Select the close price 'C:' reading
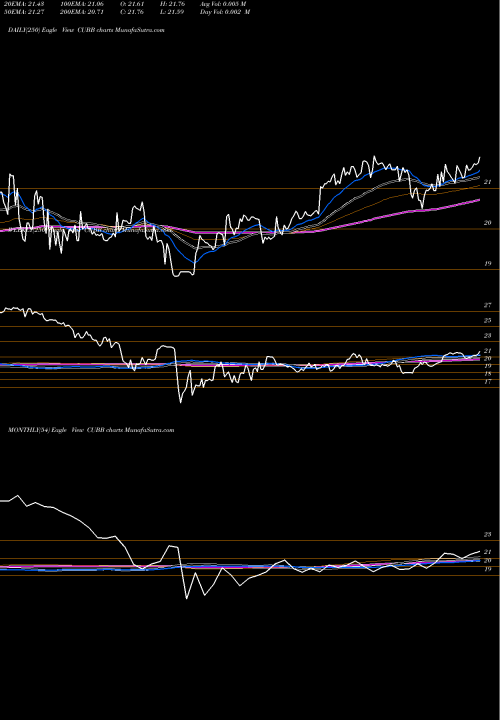The width and height of the screenshot is (500, 720). pos(131,12)
